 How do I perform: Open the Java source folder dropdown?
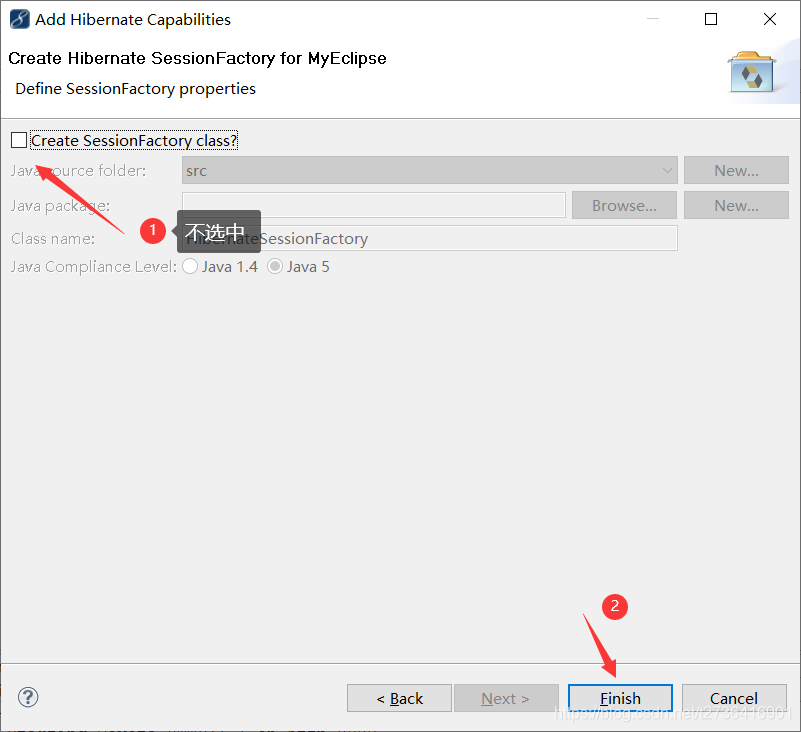click(430, 170)
